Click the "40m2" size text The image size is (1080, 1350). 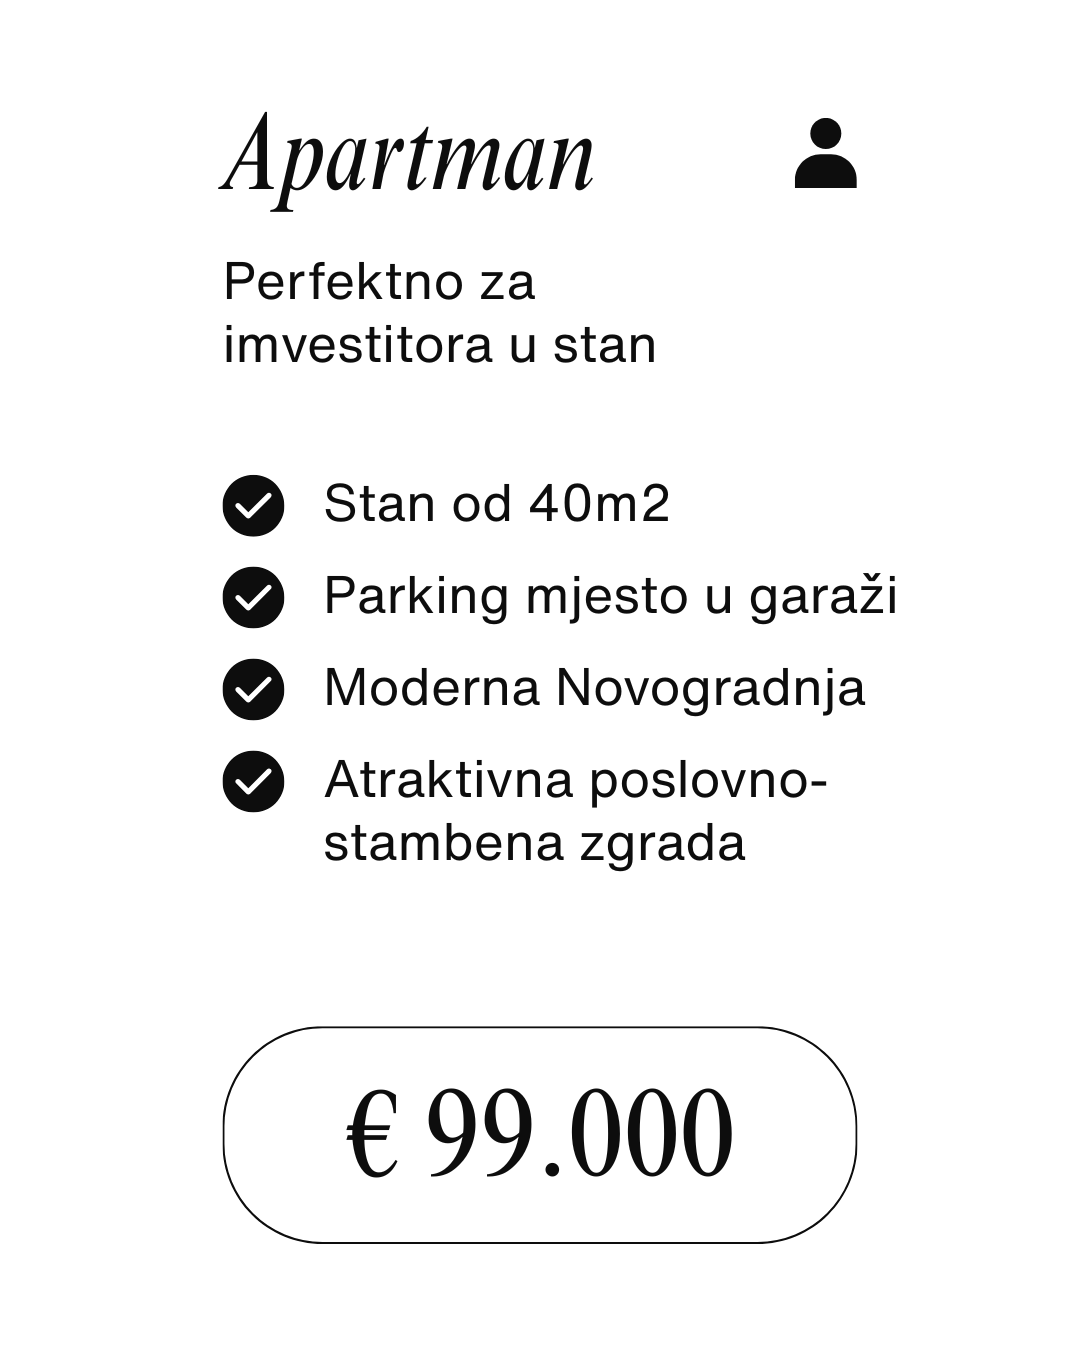point(600,503)
